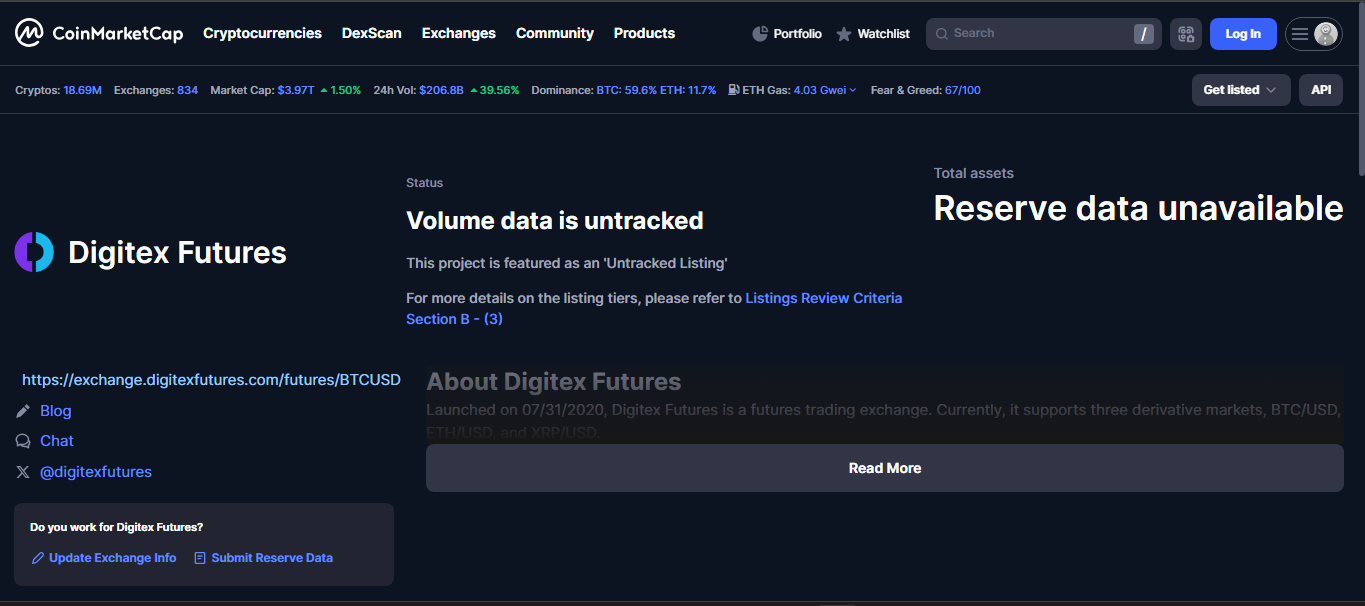Open the Portfolio pie chart icon

(x=760, y=34)
